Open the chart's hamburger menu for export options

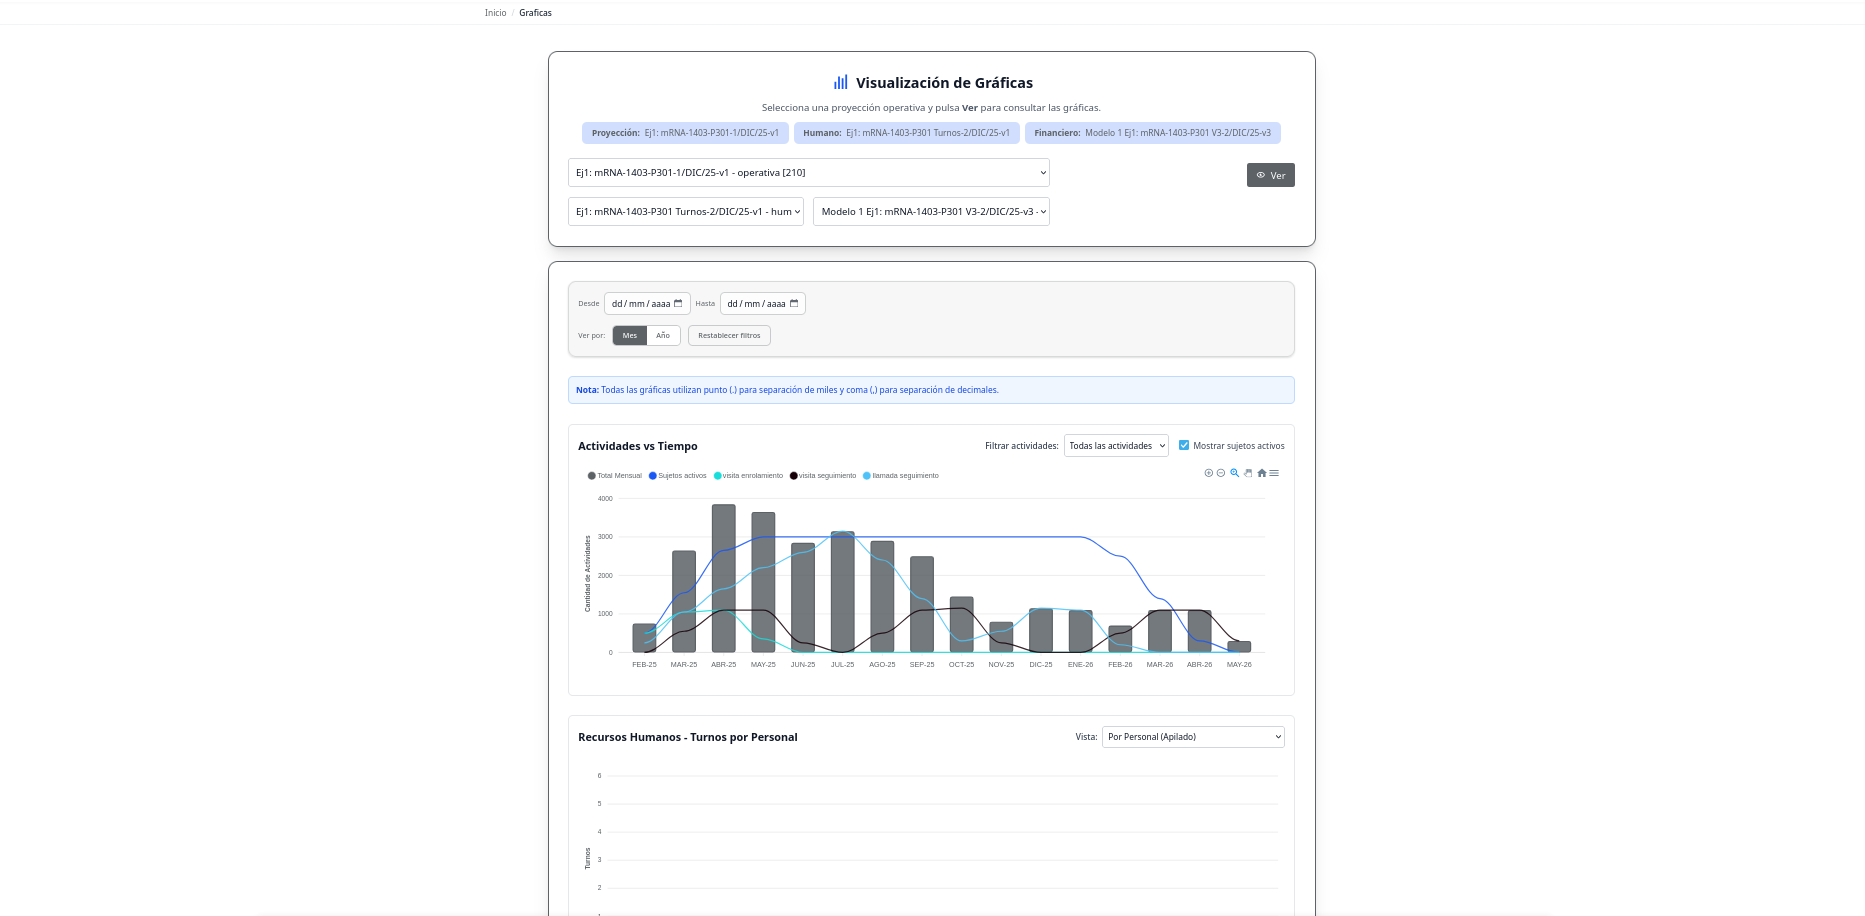coord(1274,473)
